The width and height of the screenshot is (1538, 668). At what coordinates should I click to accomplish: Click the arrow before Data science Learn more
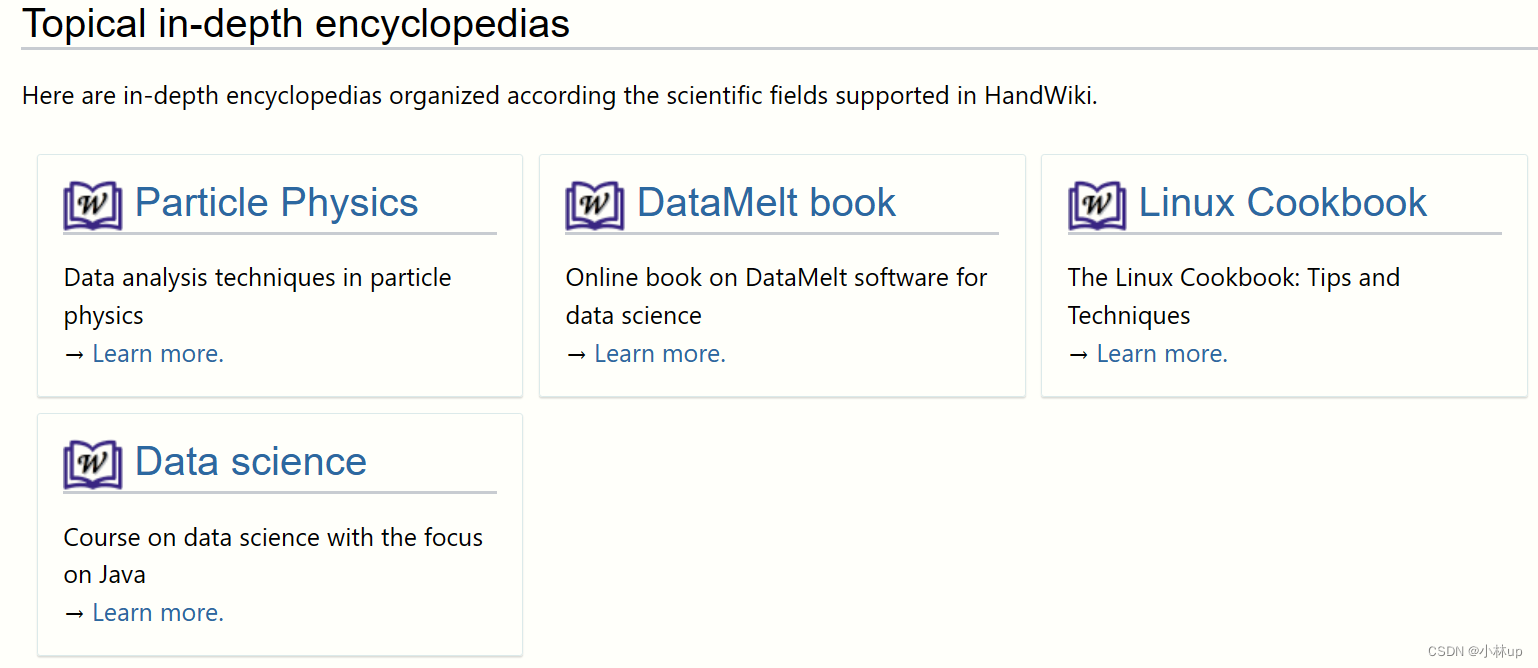pos(74,612)
